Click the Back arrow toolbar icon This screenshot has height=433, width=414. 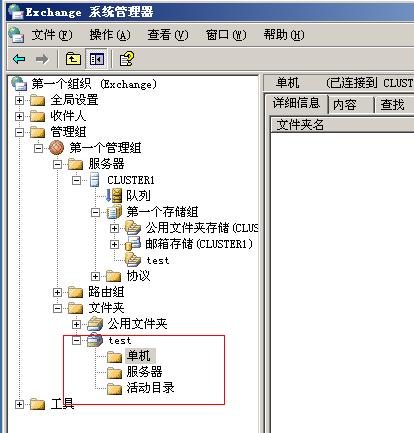point(19,59)
